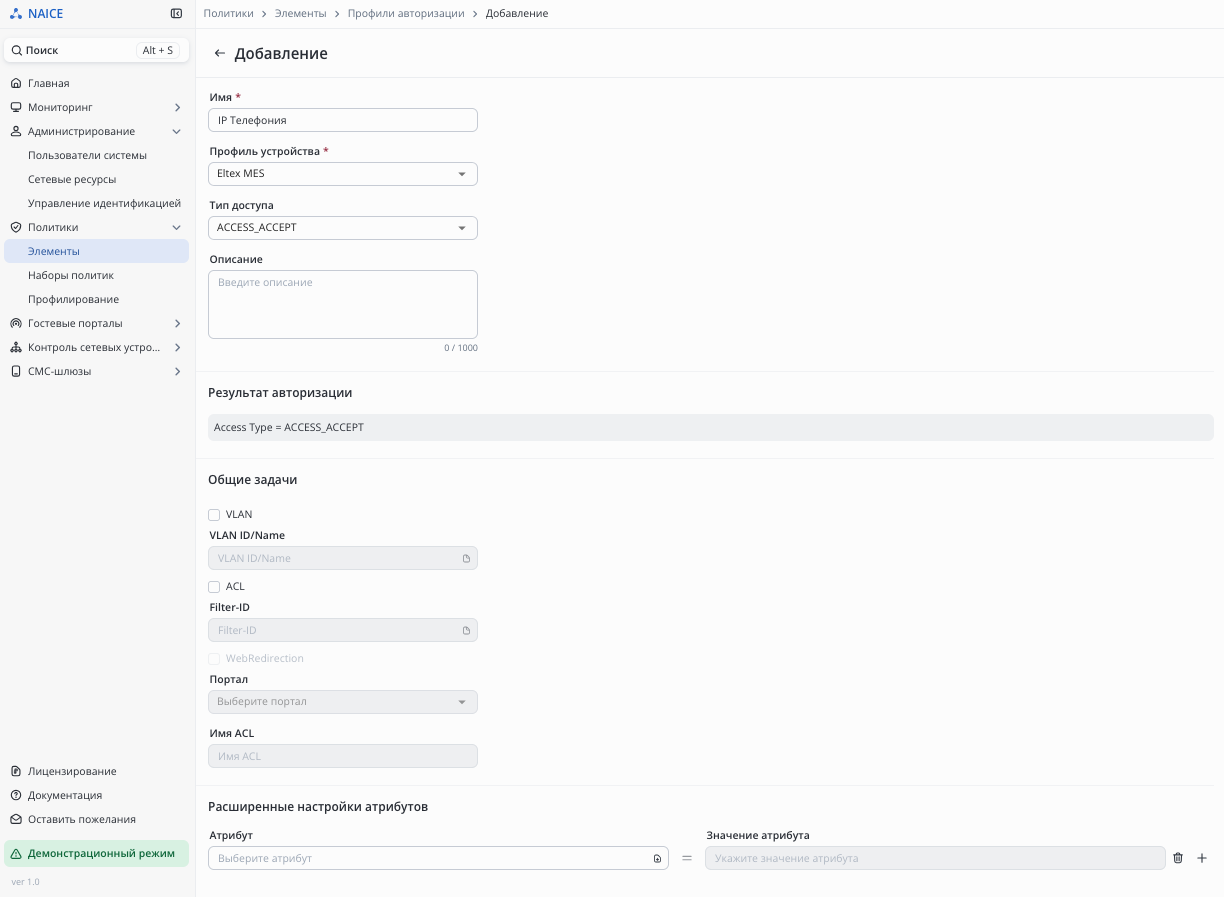Click the icon inside the Атрибут field

[657, 859]
